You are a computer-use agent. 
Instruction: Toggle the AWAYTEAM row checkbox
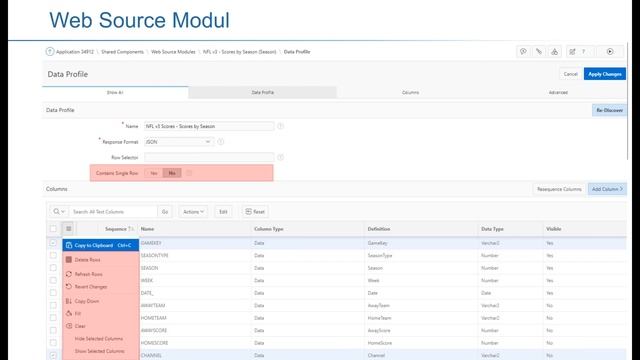pyautogui.click(x=53, y=305)
